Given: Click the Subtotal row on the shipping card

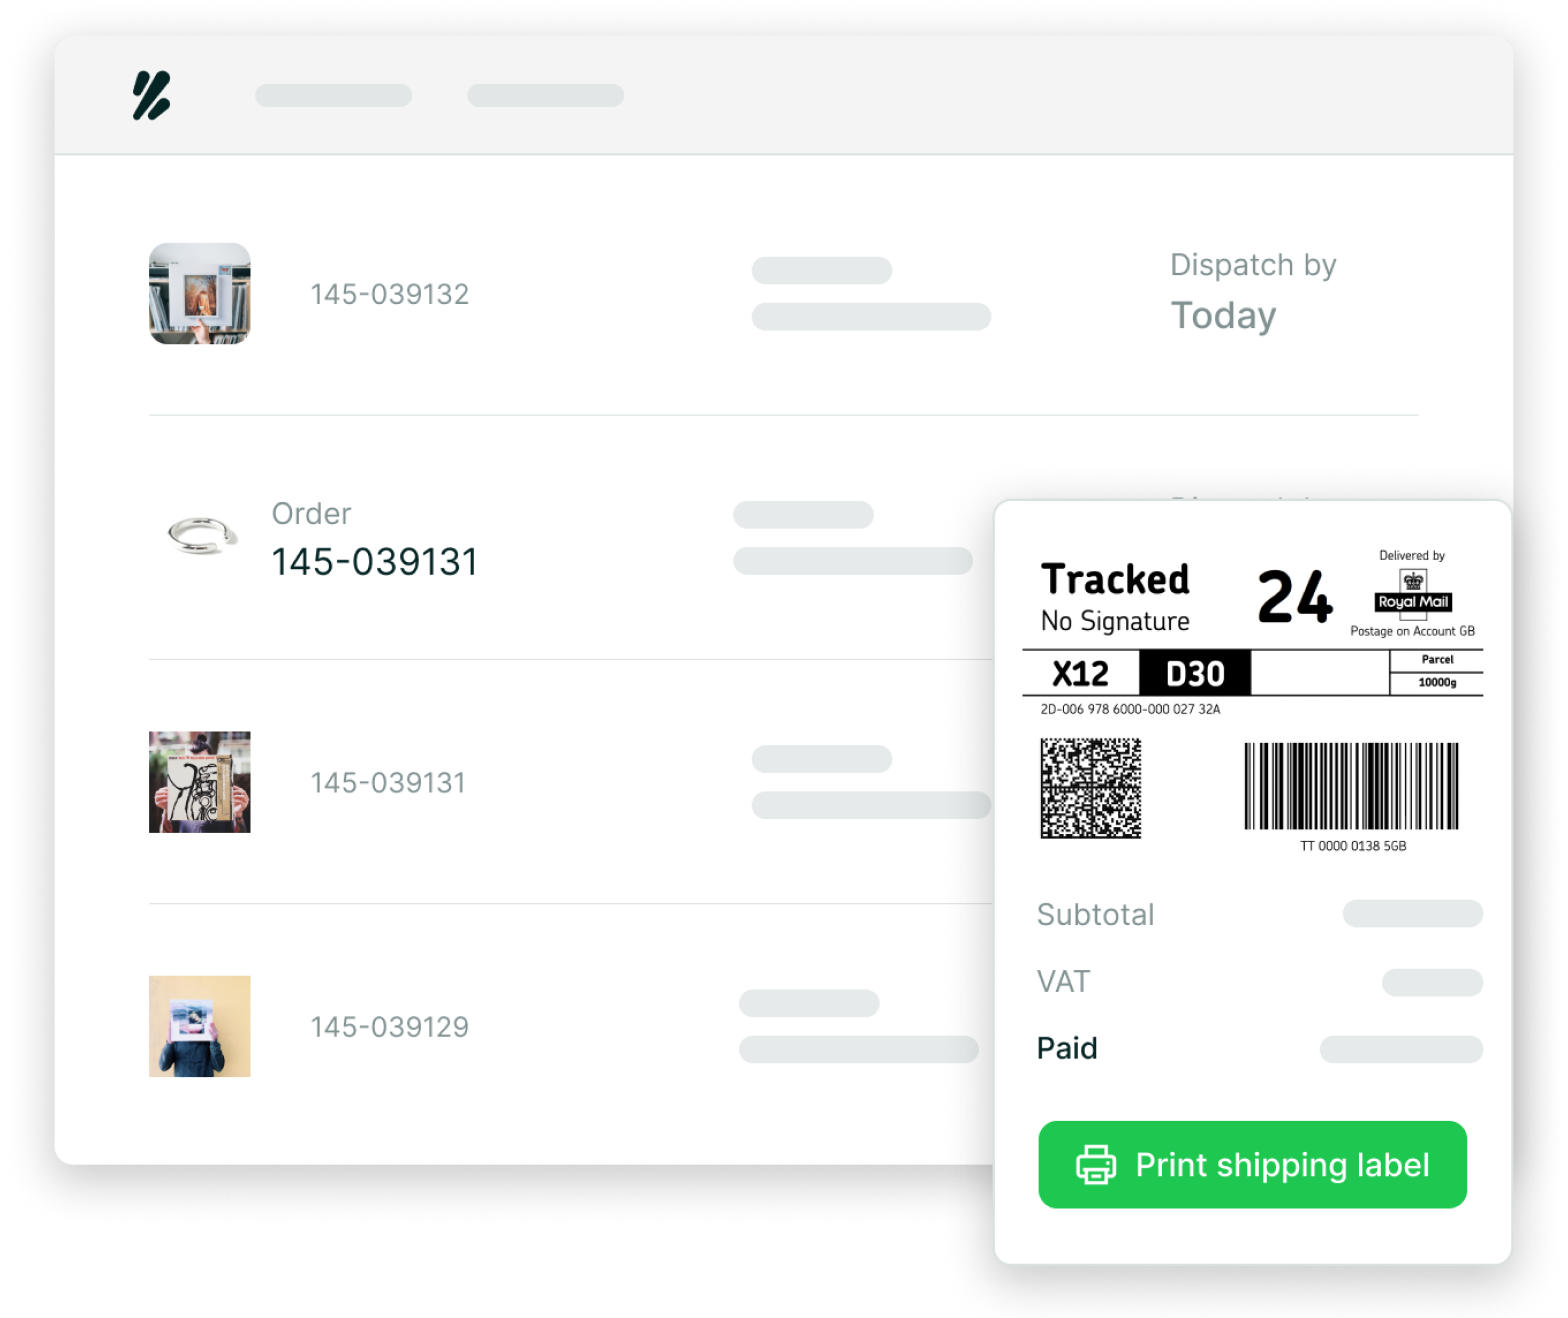Looking at the screenshot, I should point(1095,914).
